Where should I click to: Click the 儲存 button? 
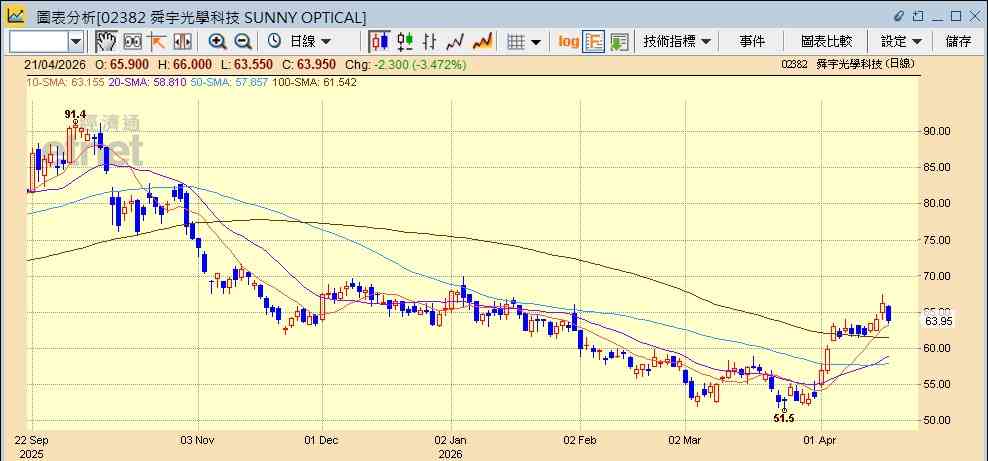tap(958, 42)
